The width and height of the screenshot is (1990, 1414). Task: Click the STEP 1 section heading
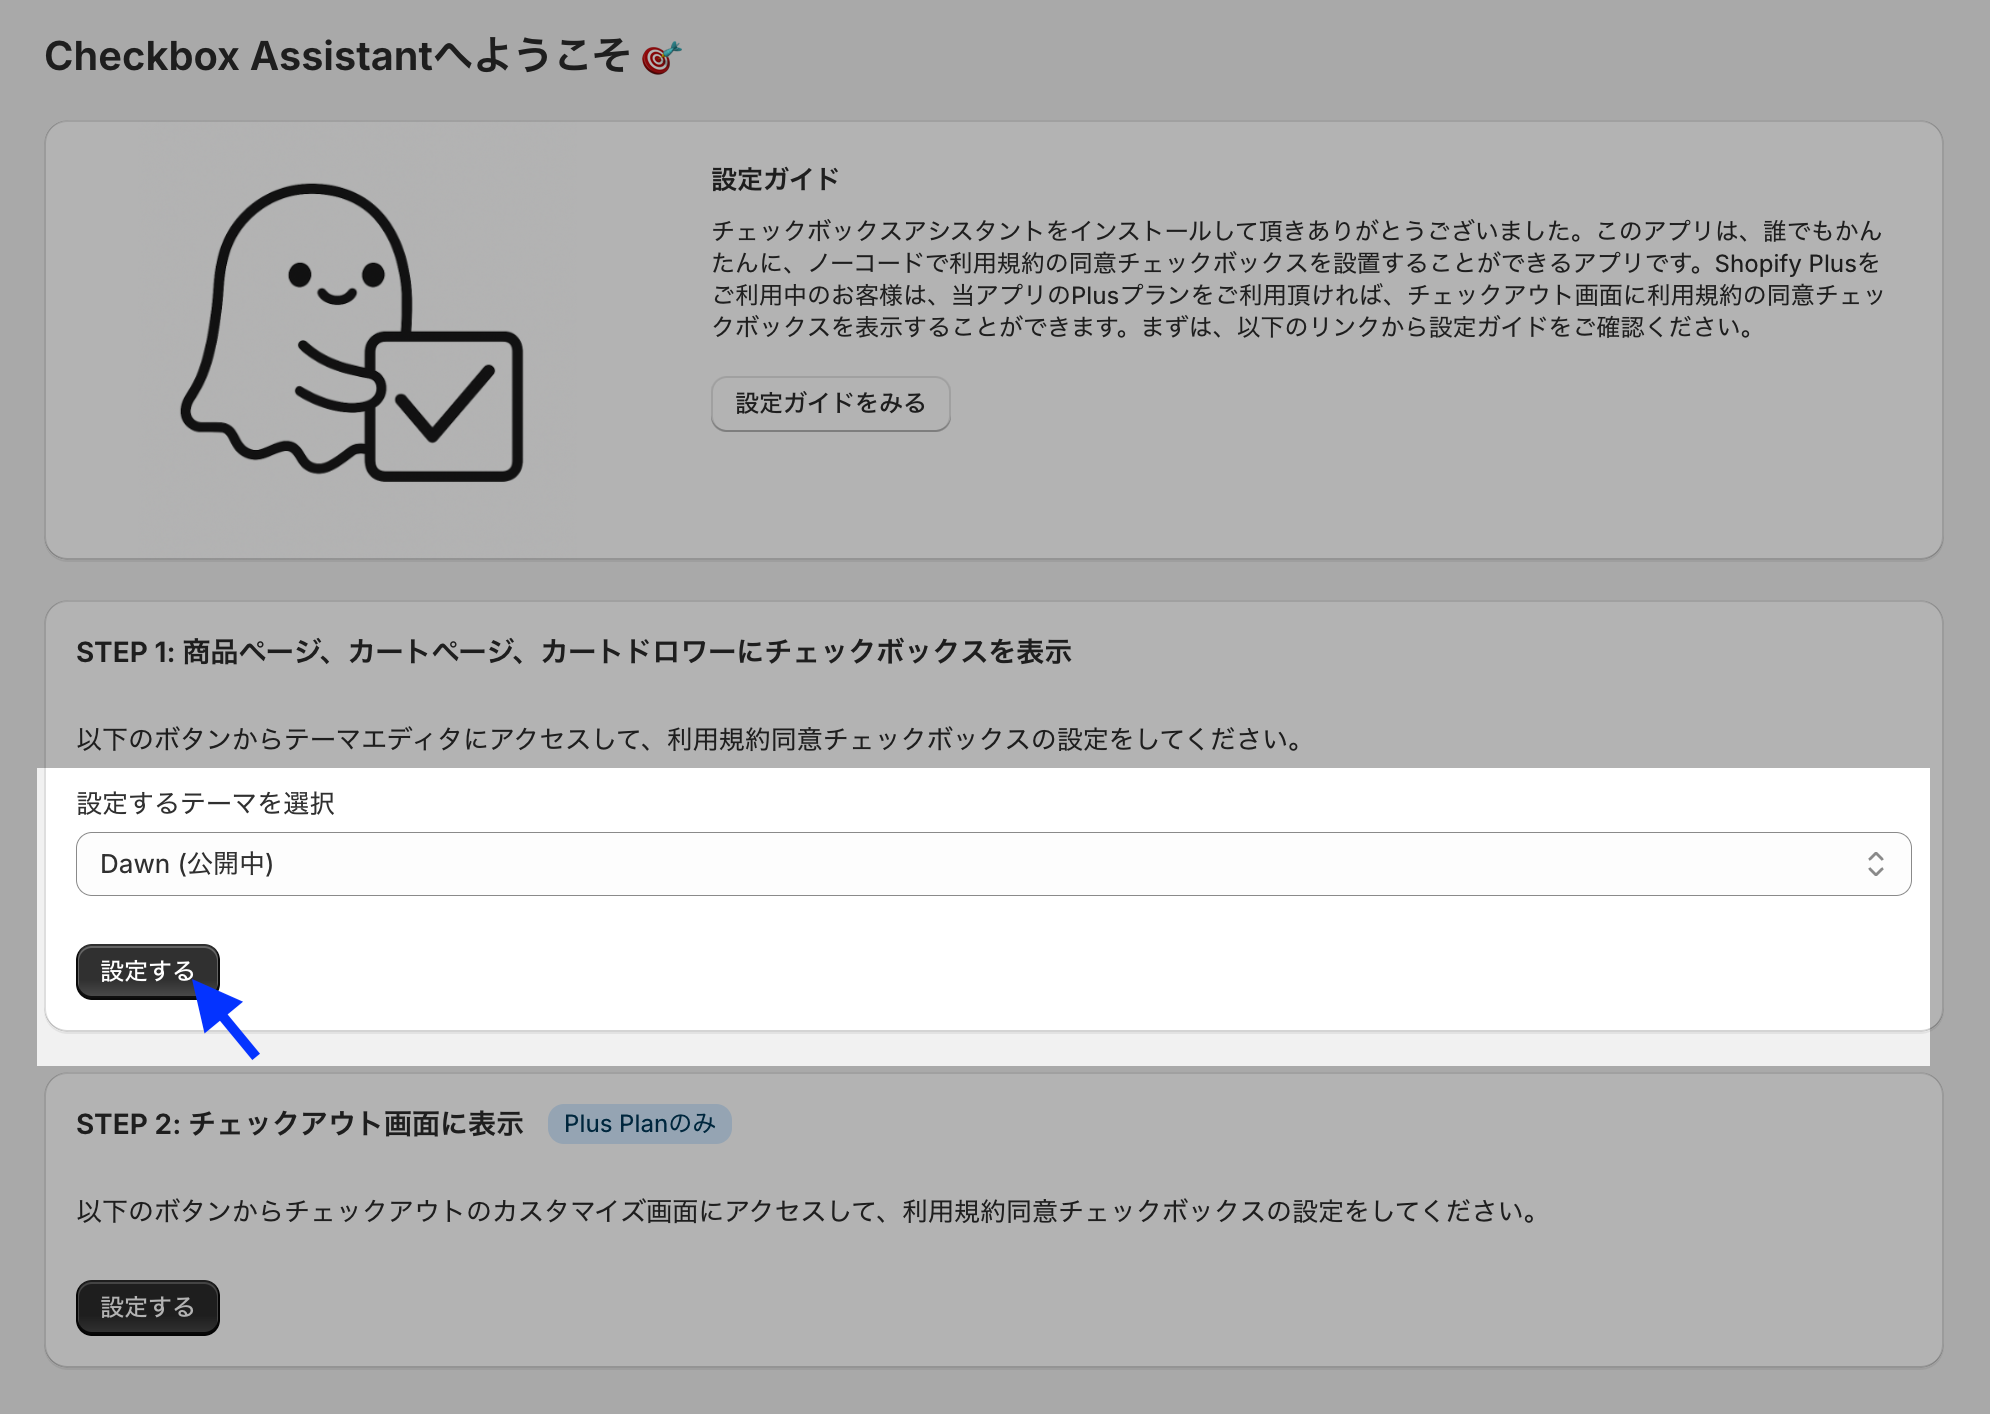573,652
